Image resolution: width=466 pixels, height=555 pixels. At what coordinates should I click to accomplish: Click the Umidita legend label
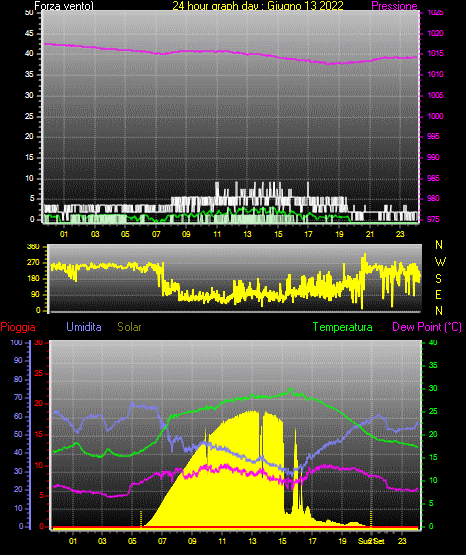[x=84, y=327]
